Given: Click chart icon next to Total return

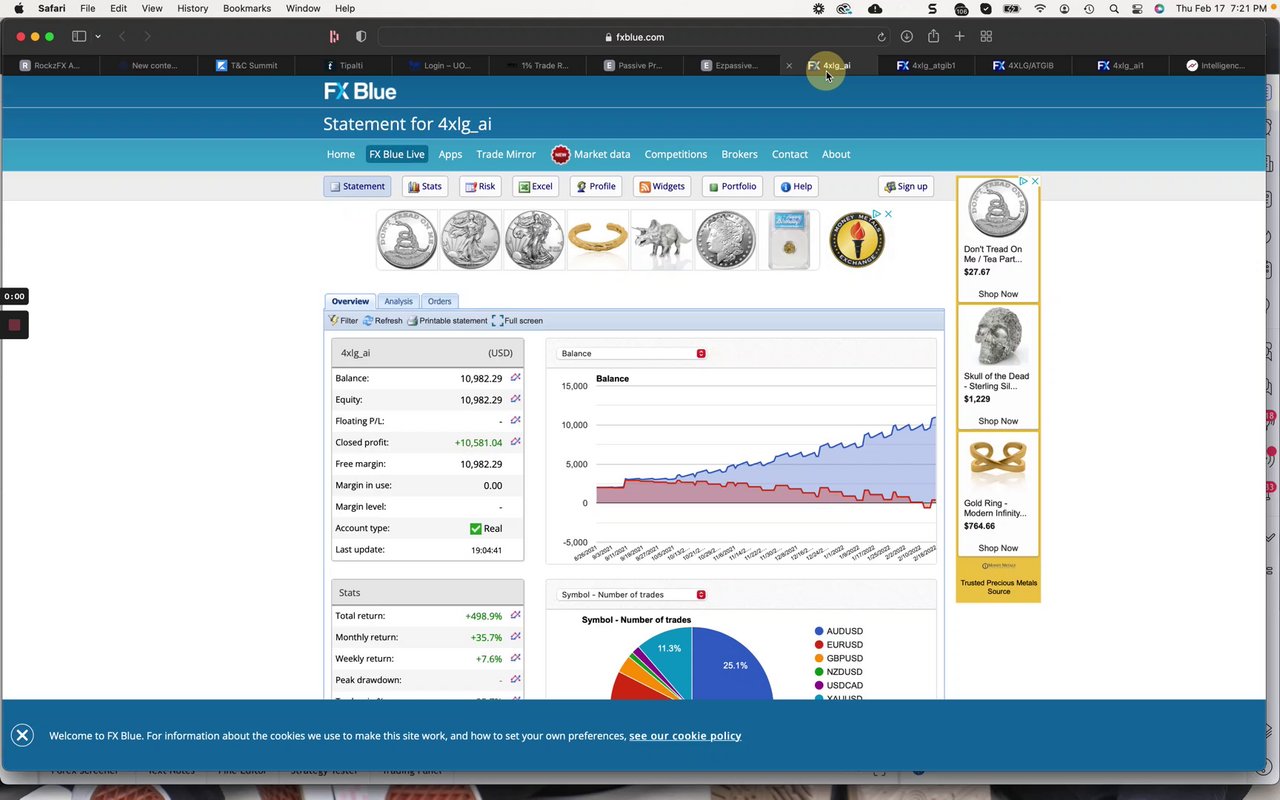Looking at the screenshot, I should click(x=515, y=615).
